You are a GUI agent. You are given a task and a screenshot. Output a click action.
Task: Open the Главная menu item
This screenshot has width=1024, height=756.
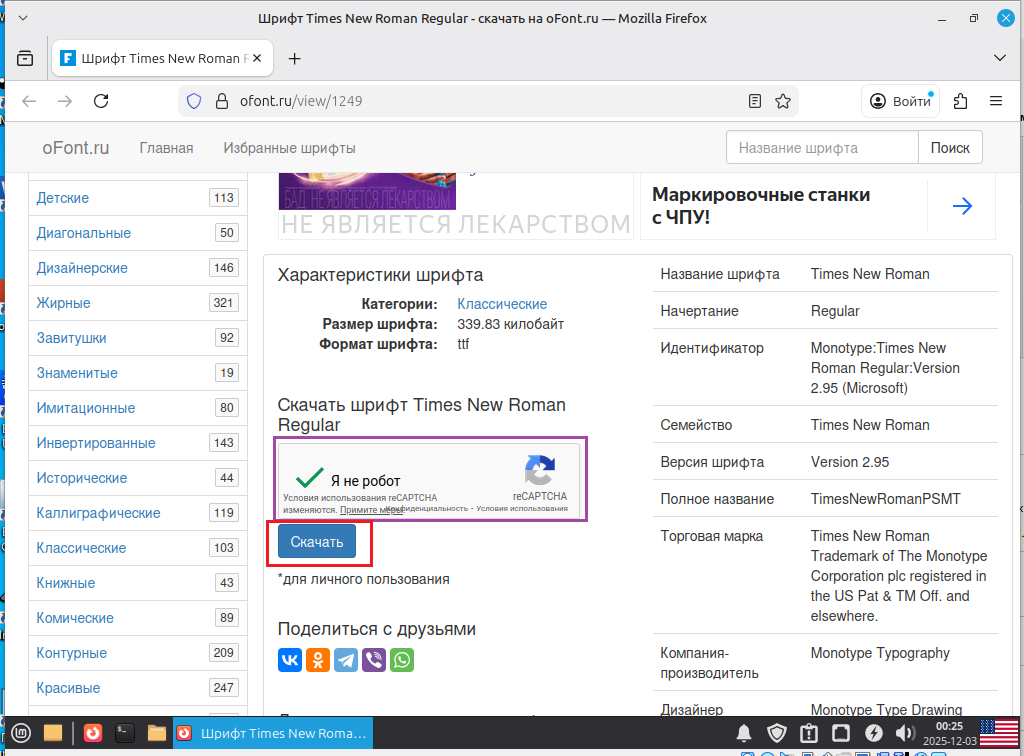167,148
